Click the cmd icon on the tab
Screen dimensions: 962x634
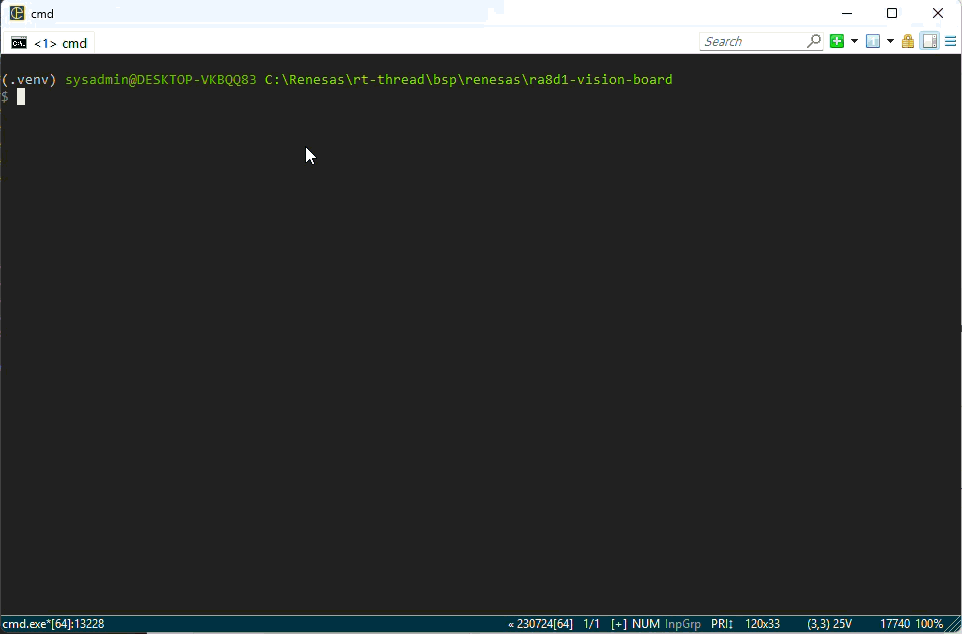[x=19, y=43]
